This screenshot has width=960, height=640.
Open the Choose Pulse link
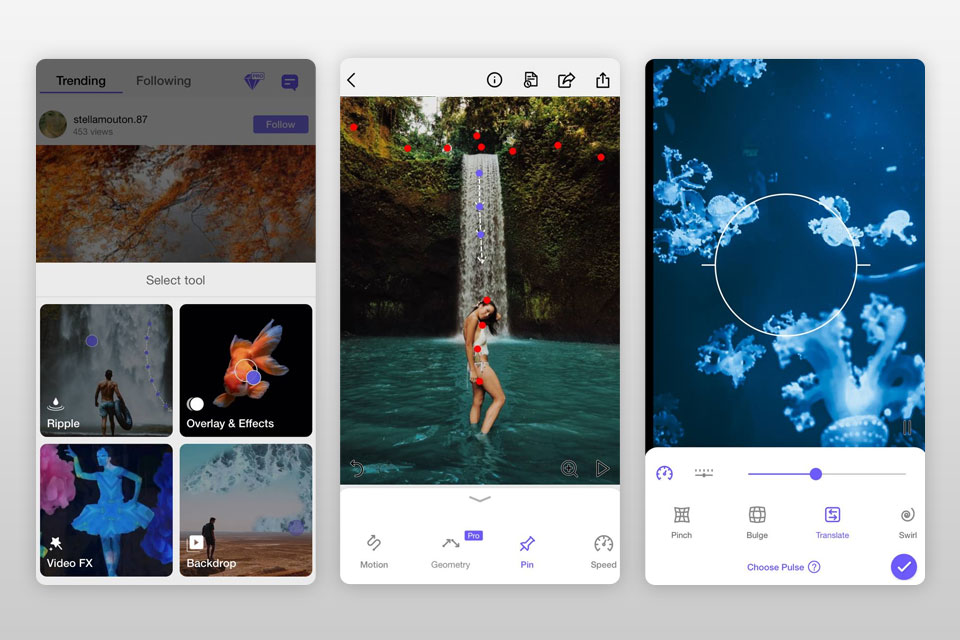click(x=775, y=567)
